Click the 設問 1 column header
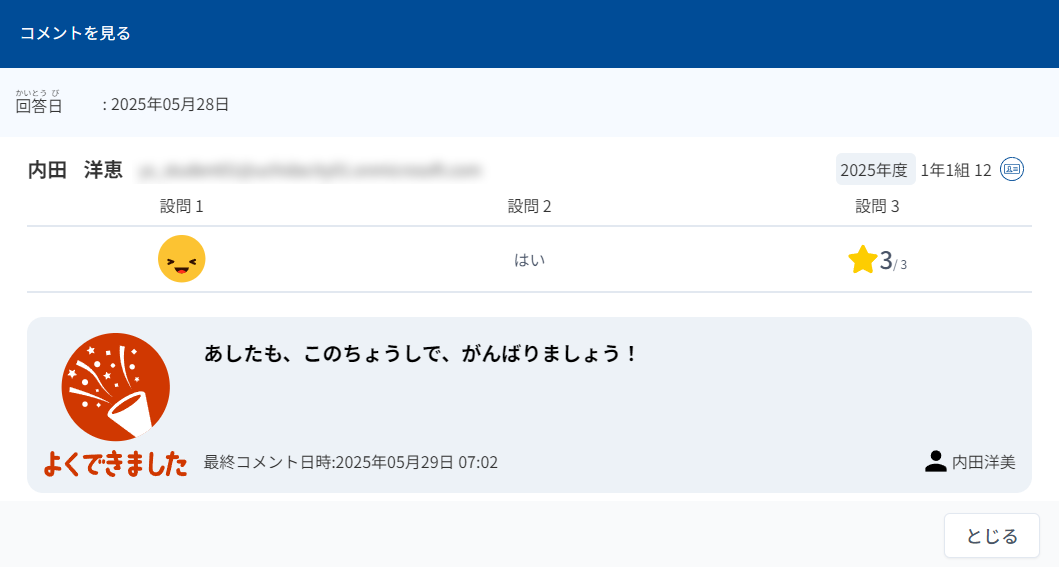Screen dimensions: 1059x567 coord(182,207)
